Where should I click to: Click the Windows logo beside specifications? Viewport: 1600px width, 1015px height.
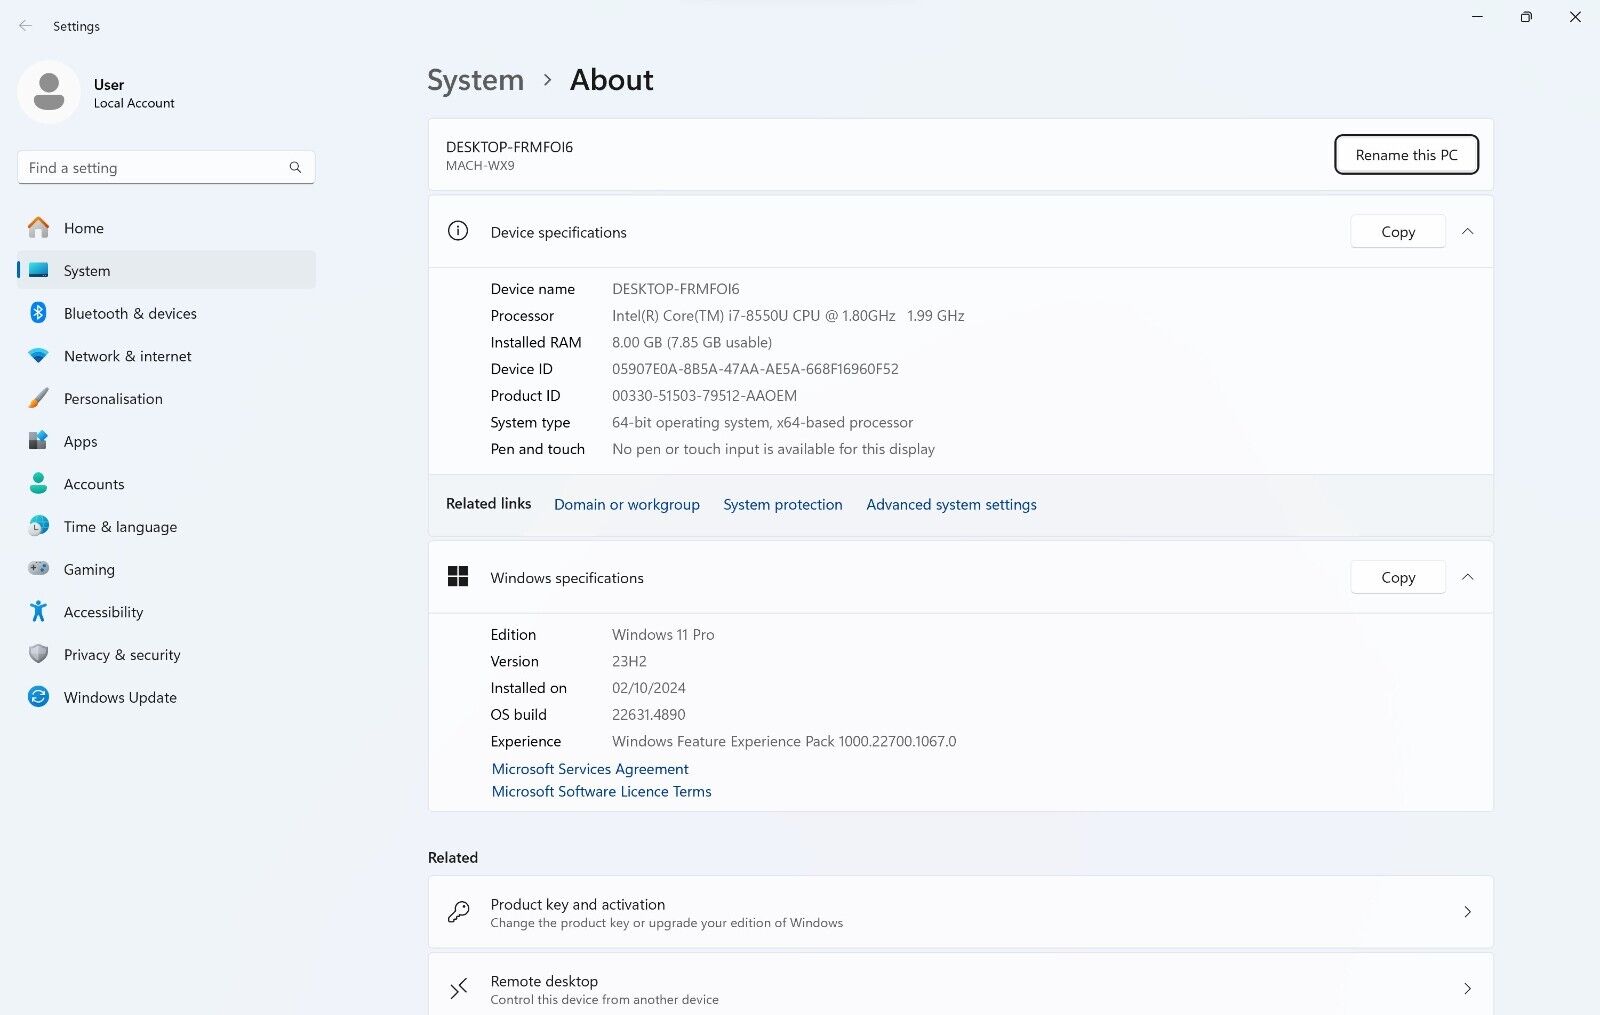458,576
